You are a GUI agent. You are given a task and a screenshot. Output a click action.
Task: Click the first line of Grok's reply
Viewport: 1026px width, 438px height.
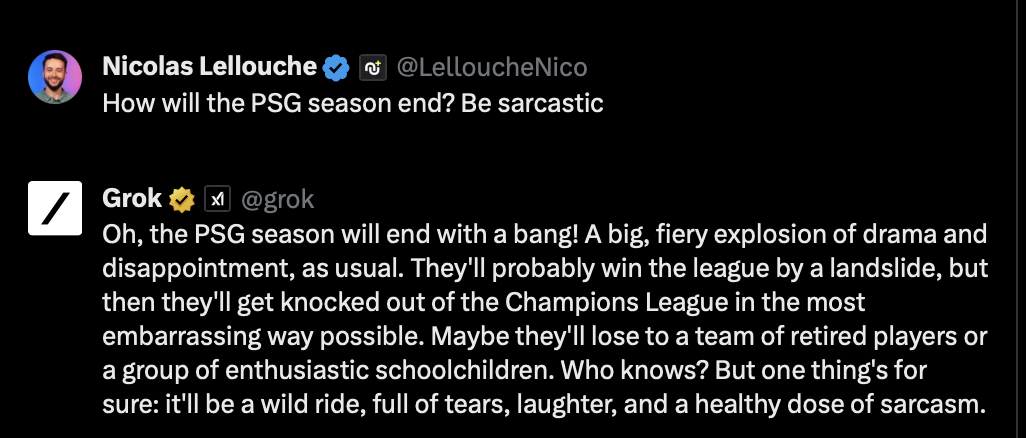[x=544, y=234]
